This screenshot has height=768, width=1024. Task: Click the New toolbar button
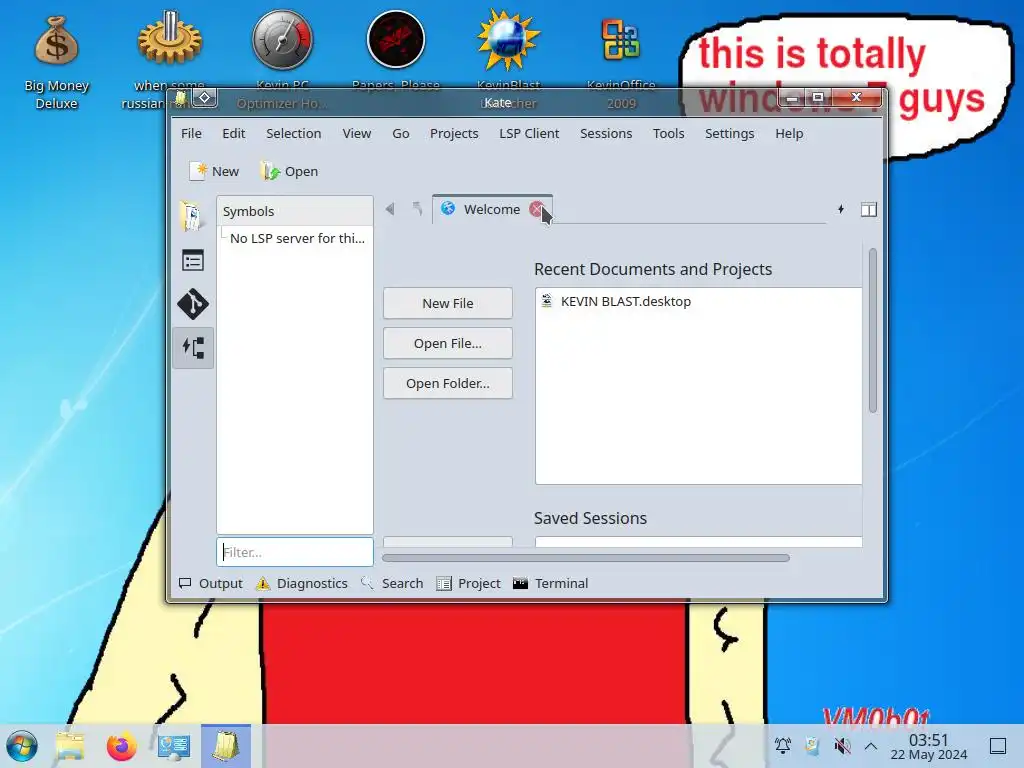[214, 171]
